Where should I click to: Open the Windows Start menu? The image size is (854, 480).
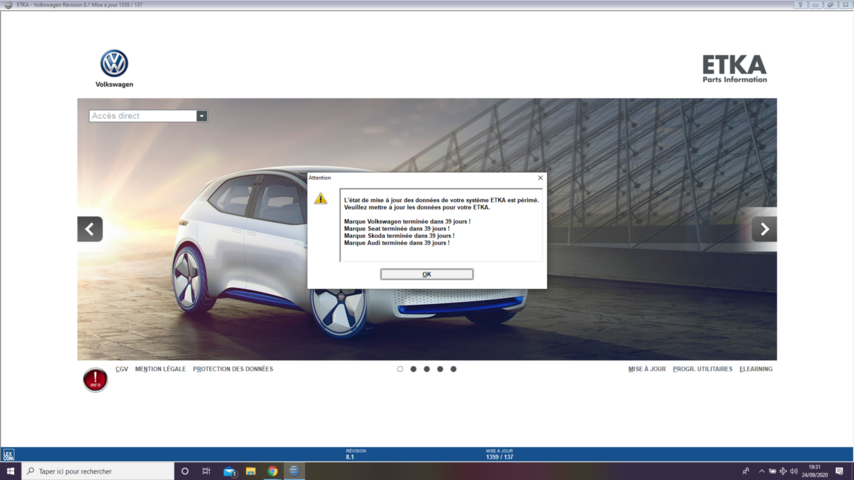pyautogui.click(x=10, y=471)
